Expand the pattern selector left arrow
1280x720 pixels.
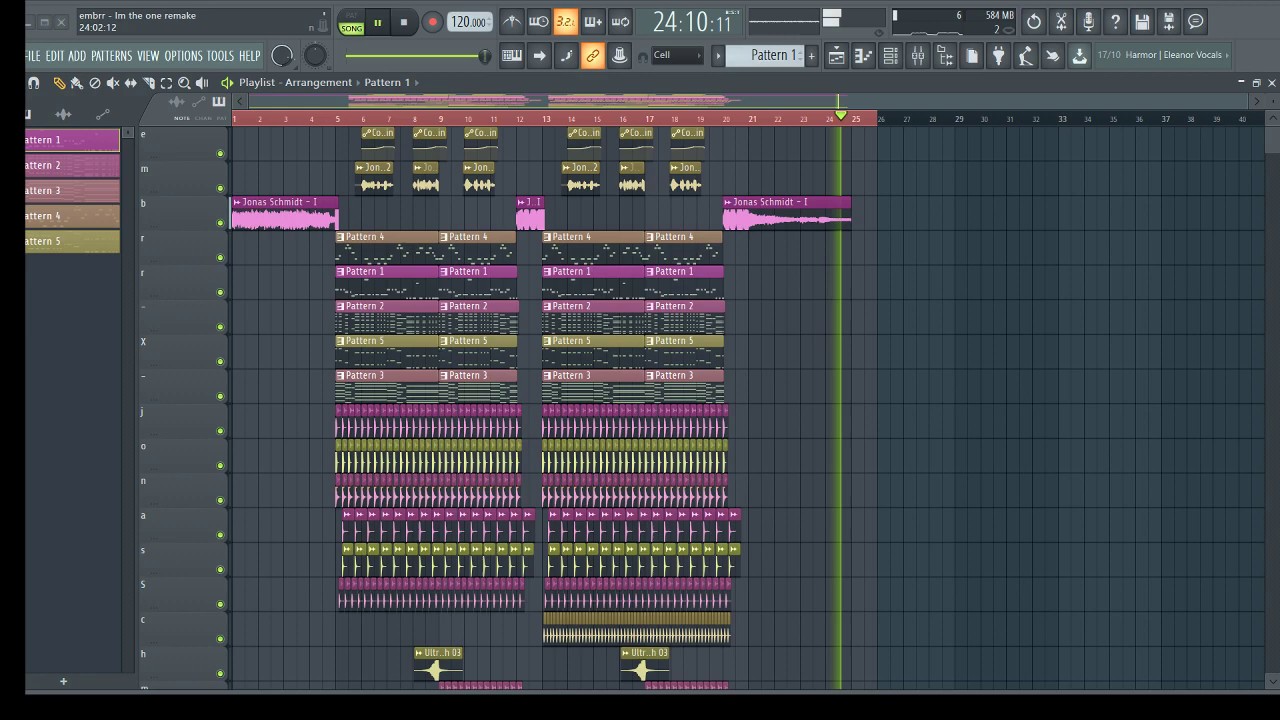coord(718,56)
